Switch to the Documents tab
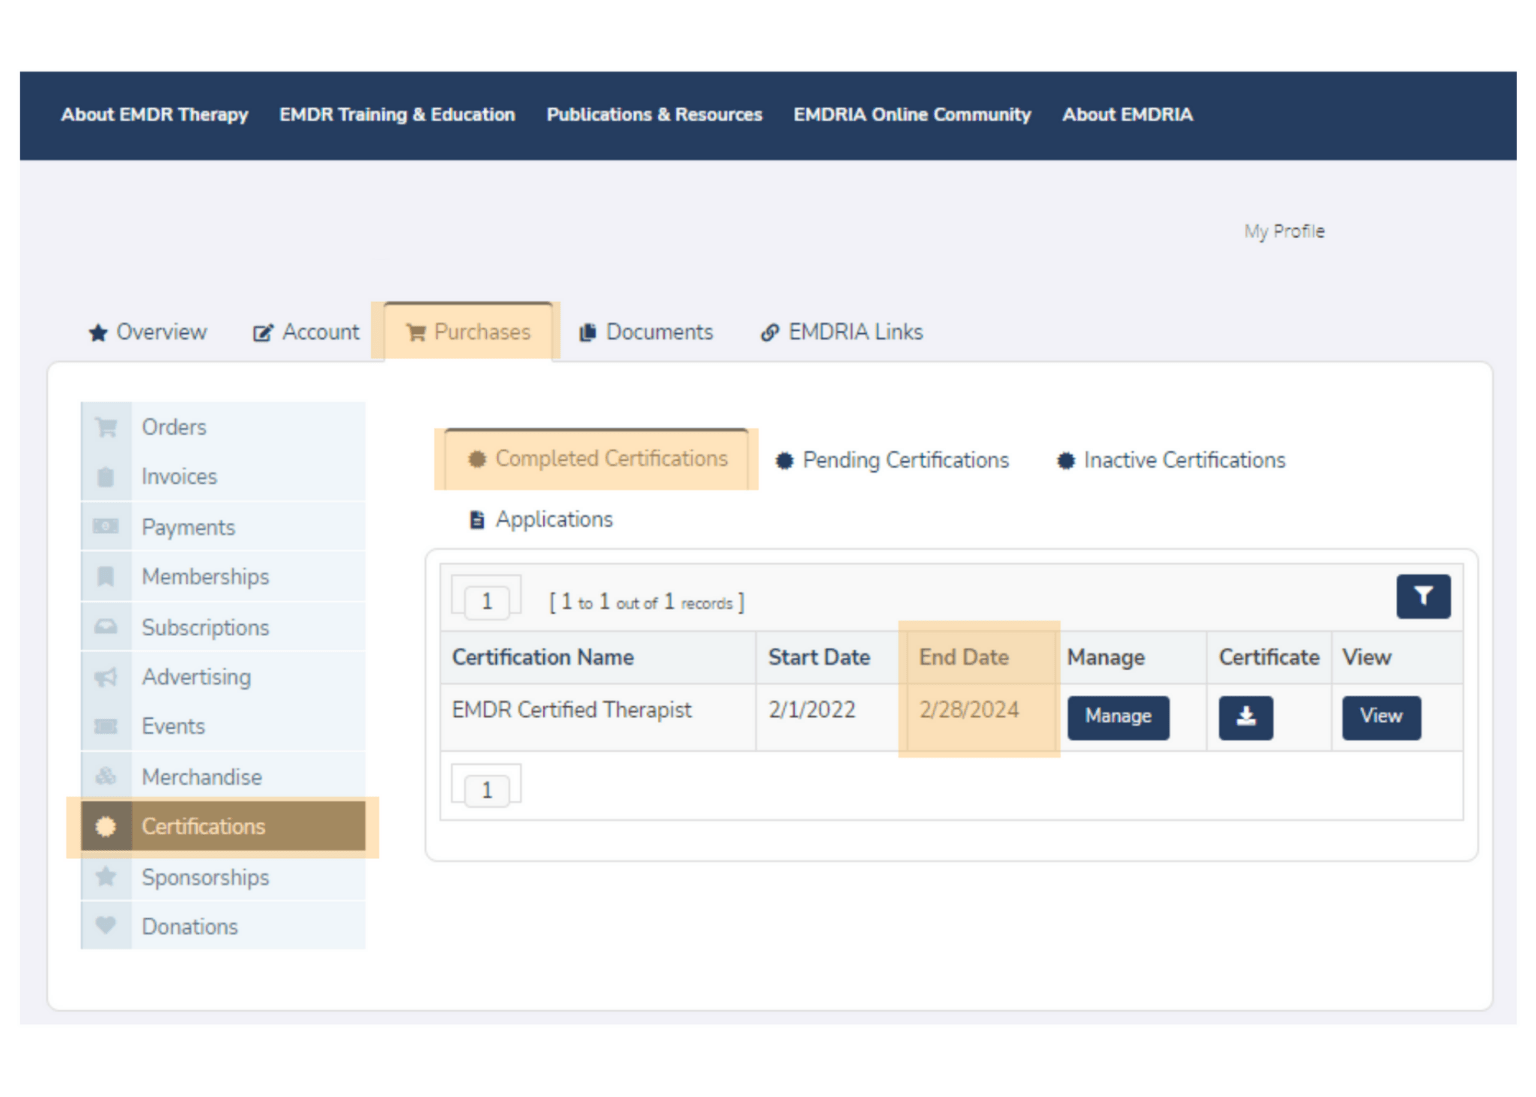This screenshot has width=1536, height=1097. [647, 332]
